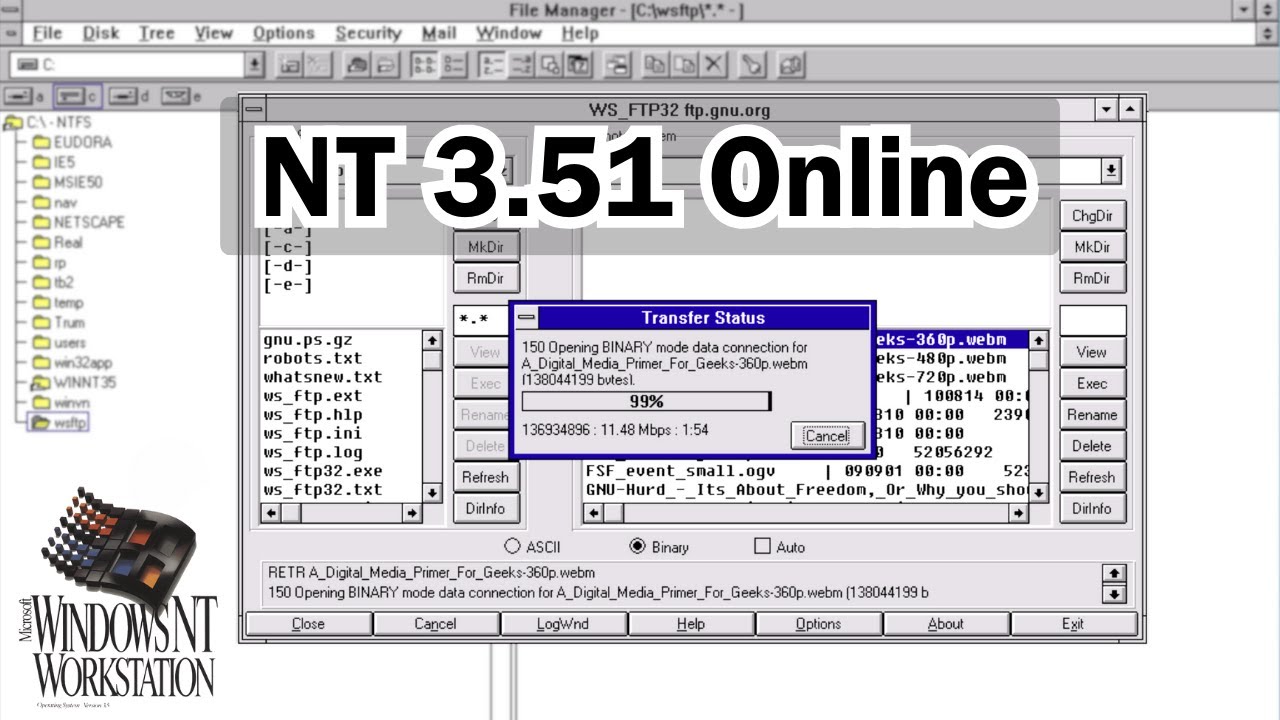The width and height of the screenshot is (1280, 720).
Task: Switch to All File Details icon
Action: click(x=452, y=65)
